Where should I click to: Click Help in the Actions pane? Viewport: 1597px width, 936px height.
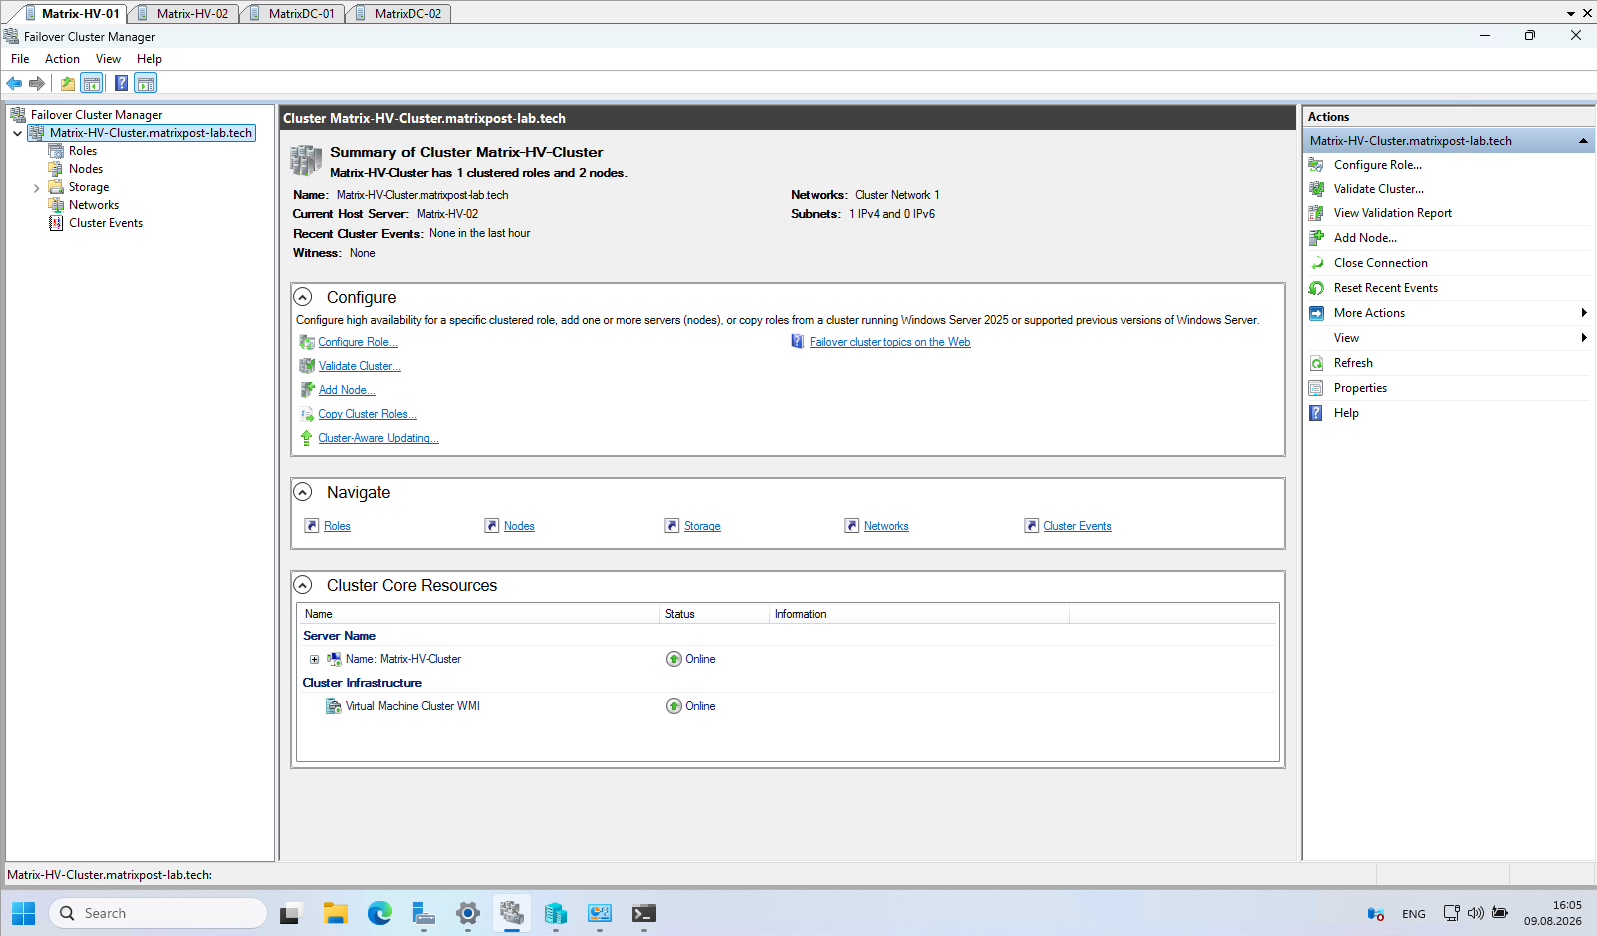pos(1346,413)
